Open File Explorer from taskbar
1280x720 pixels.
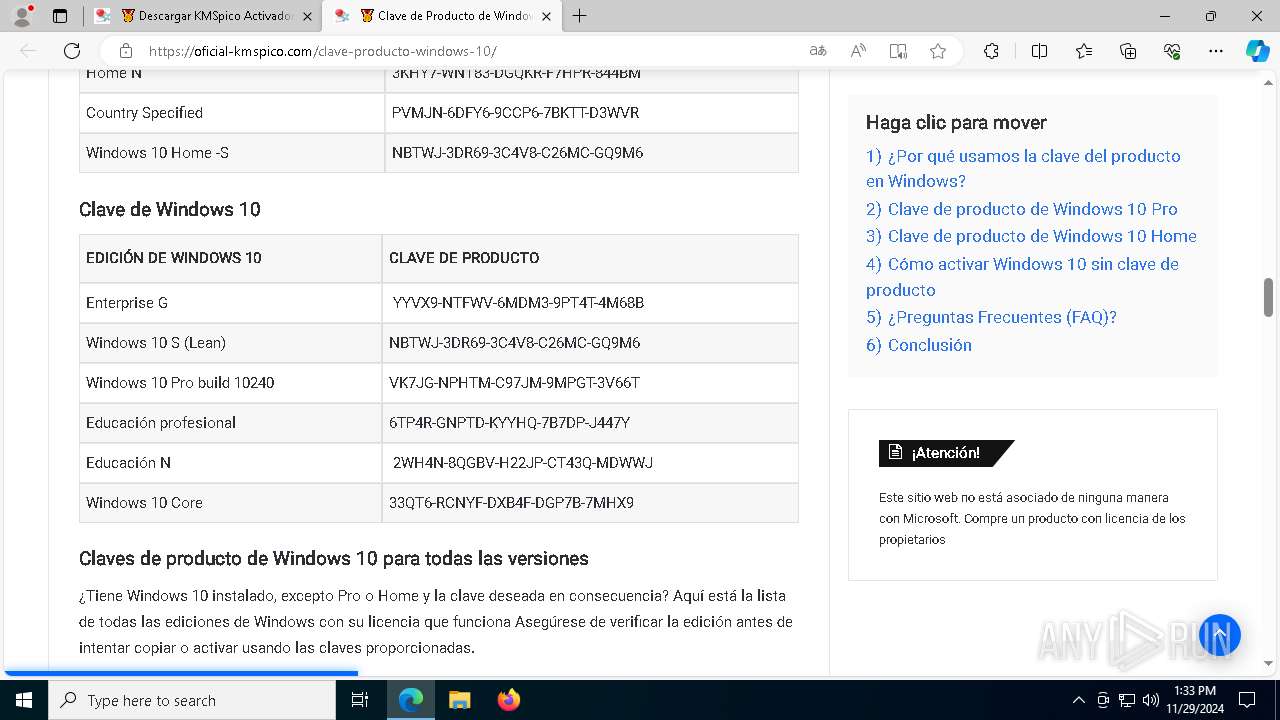click(459, 700)
